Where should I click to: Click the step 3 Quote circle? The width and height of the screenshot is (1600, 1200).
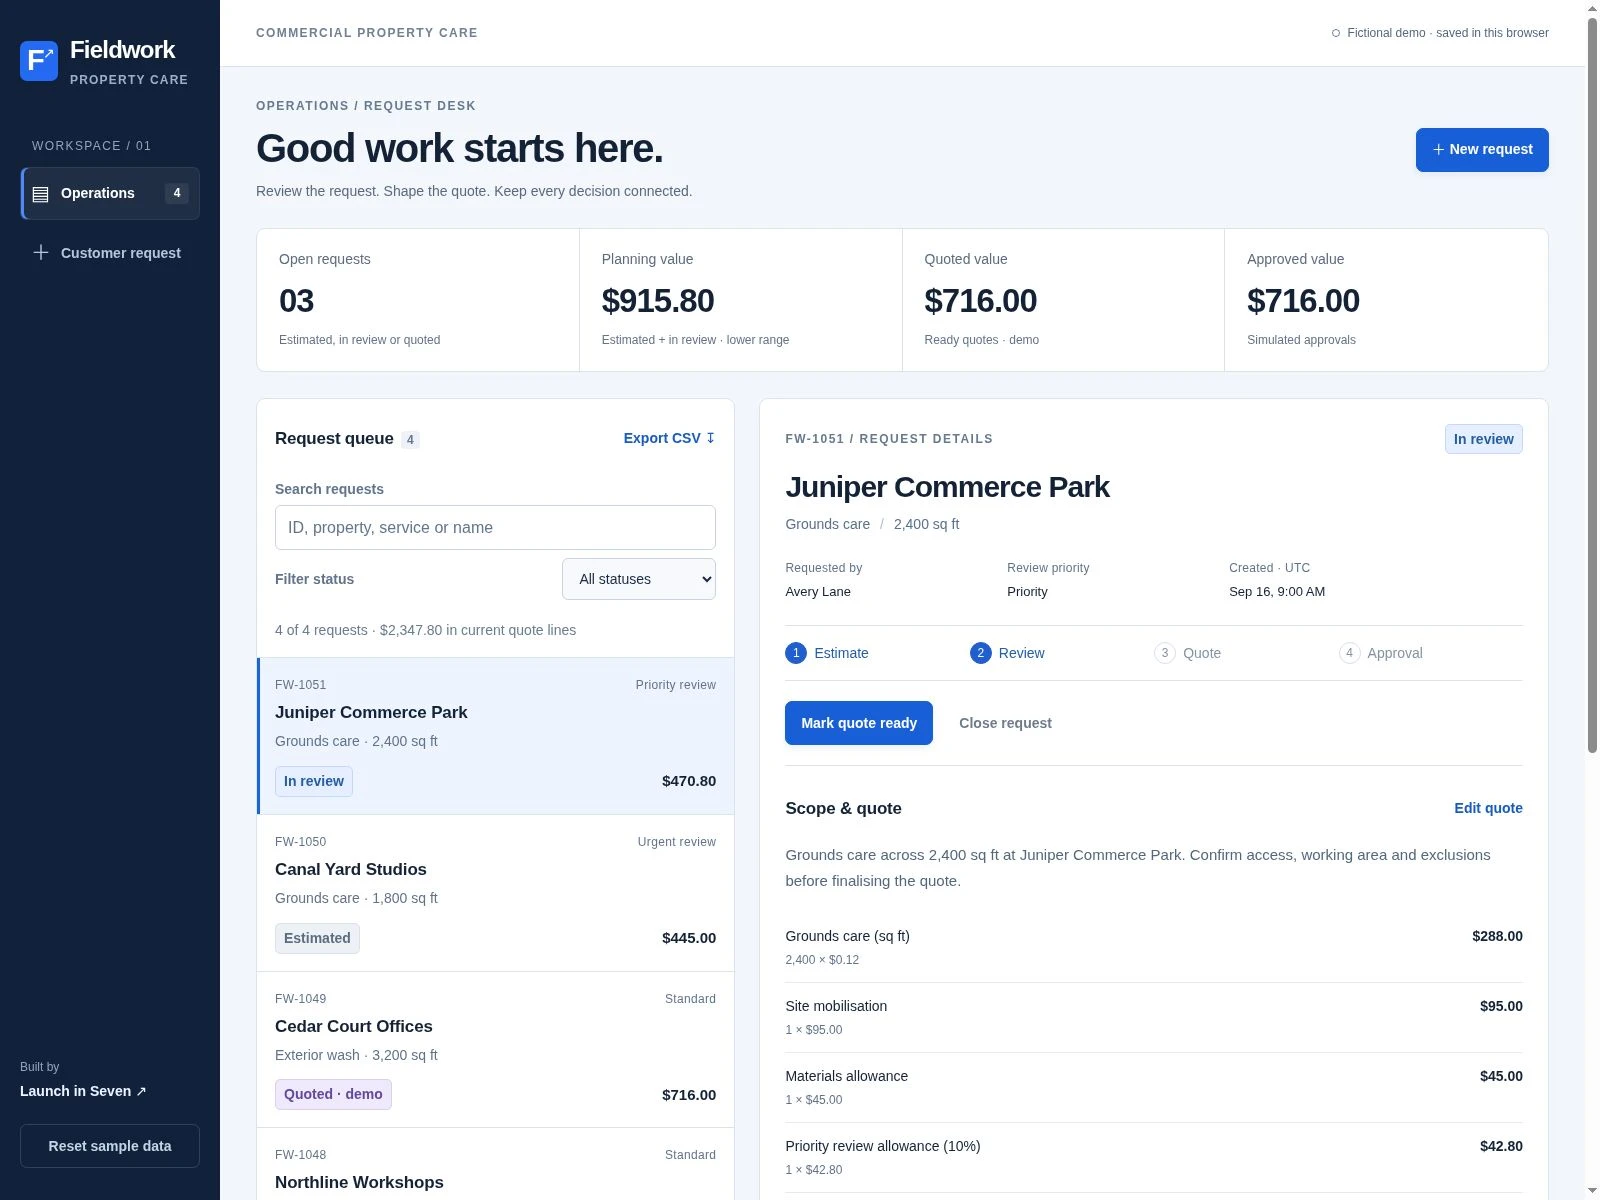1164,653
